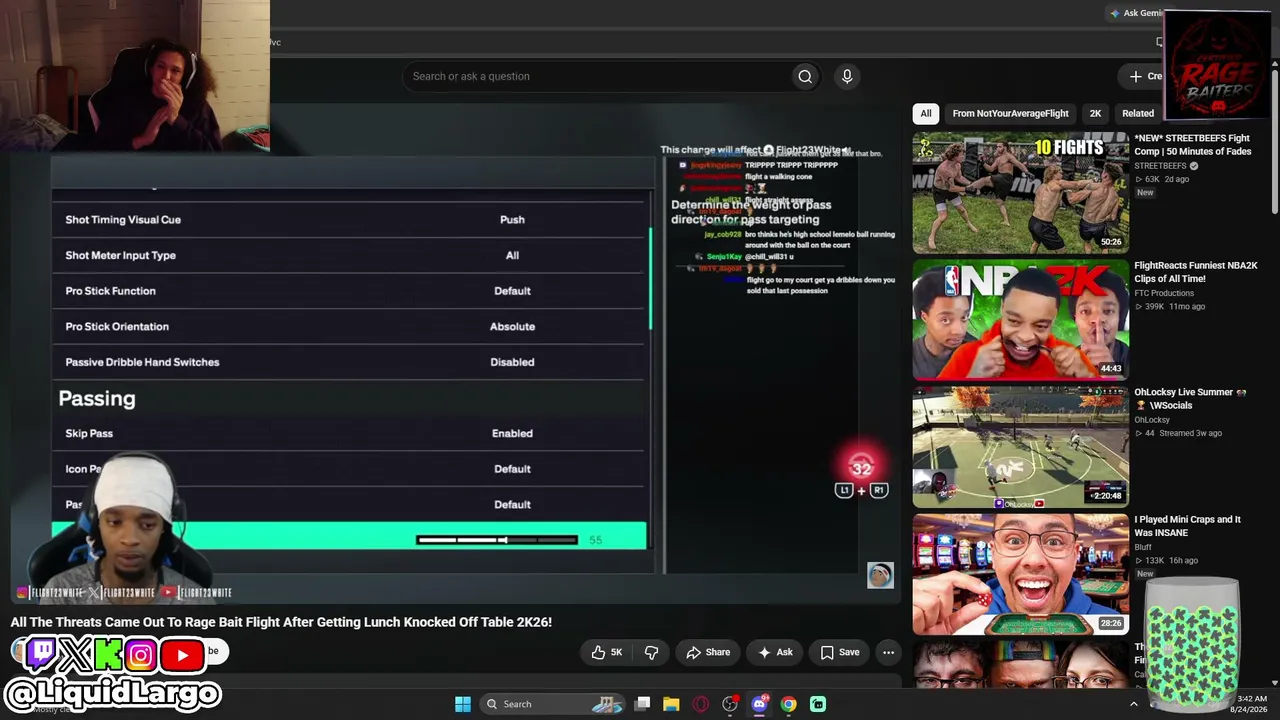The height and width of the screenshot is (720, 1280).
Task: Open 'FlightReacts Funniest NBA2K Clips' title
Action: tap(1195, 272)
